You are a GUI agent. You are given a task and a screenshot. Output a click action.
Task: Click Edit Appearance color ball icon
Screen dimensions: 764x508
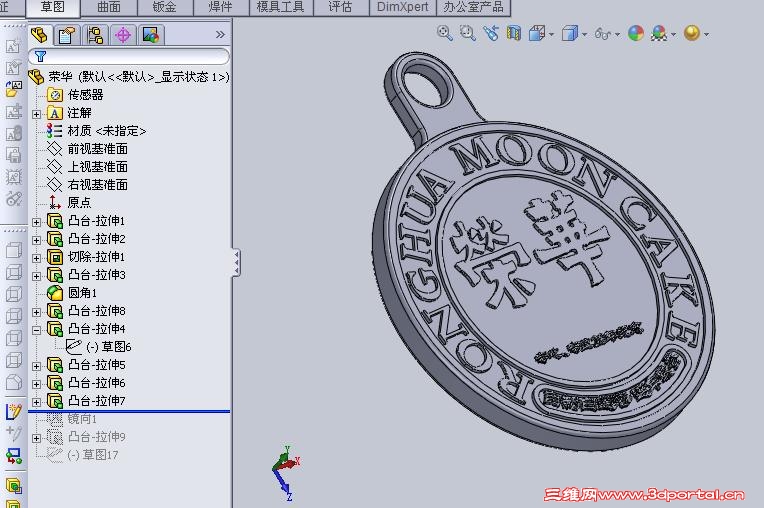(x=636, y=33)
